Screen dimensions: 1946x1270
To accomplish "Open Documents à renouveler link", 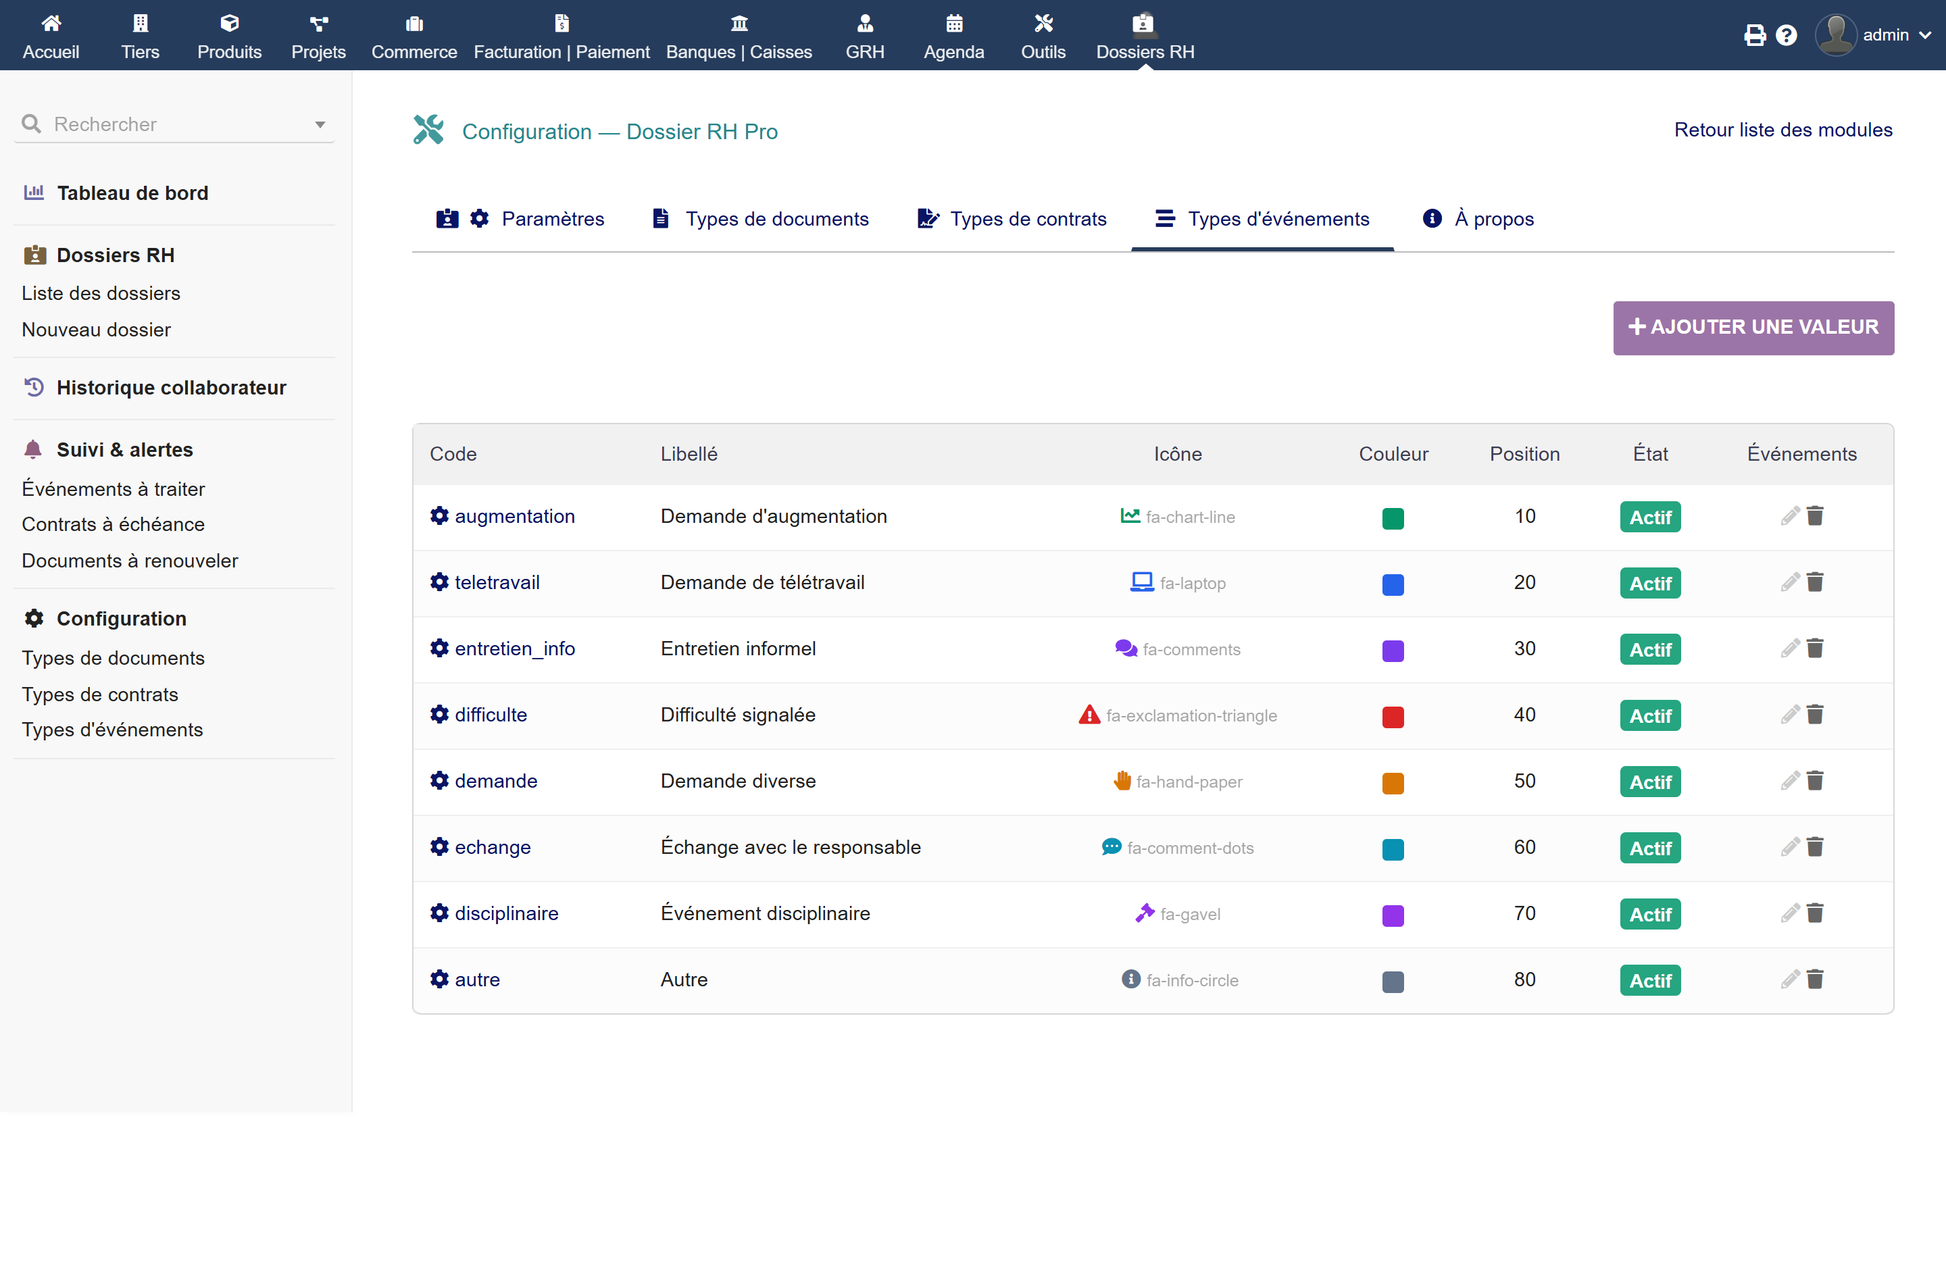I will click(130, 561).
